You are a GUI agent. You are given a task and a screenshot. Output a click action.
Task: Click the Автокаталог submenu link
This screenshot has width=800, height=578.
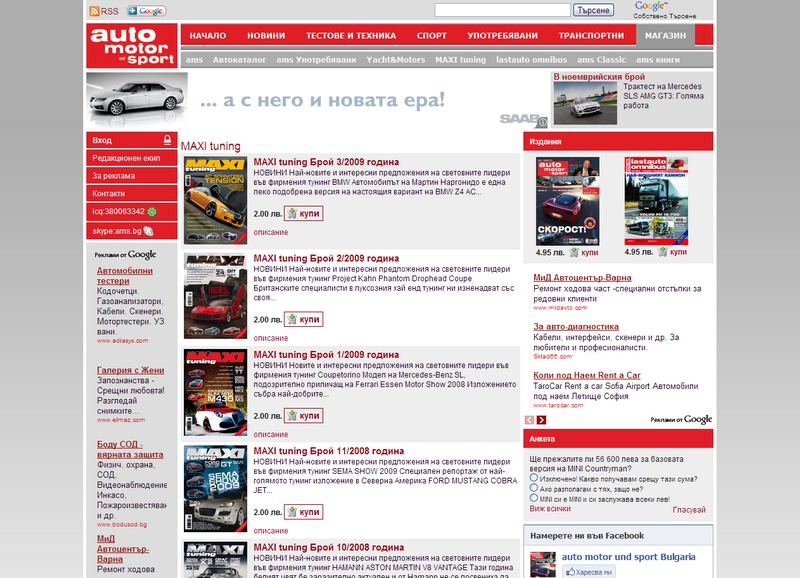coord(239,60)
